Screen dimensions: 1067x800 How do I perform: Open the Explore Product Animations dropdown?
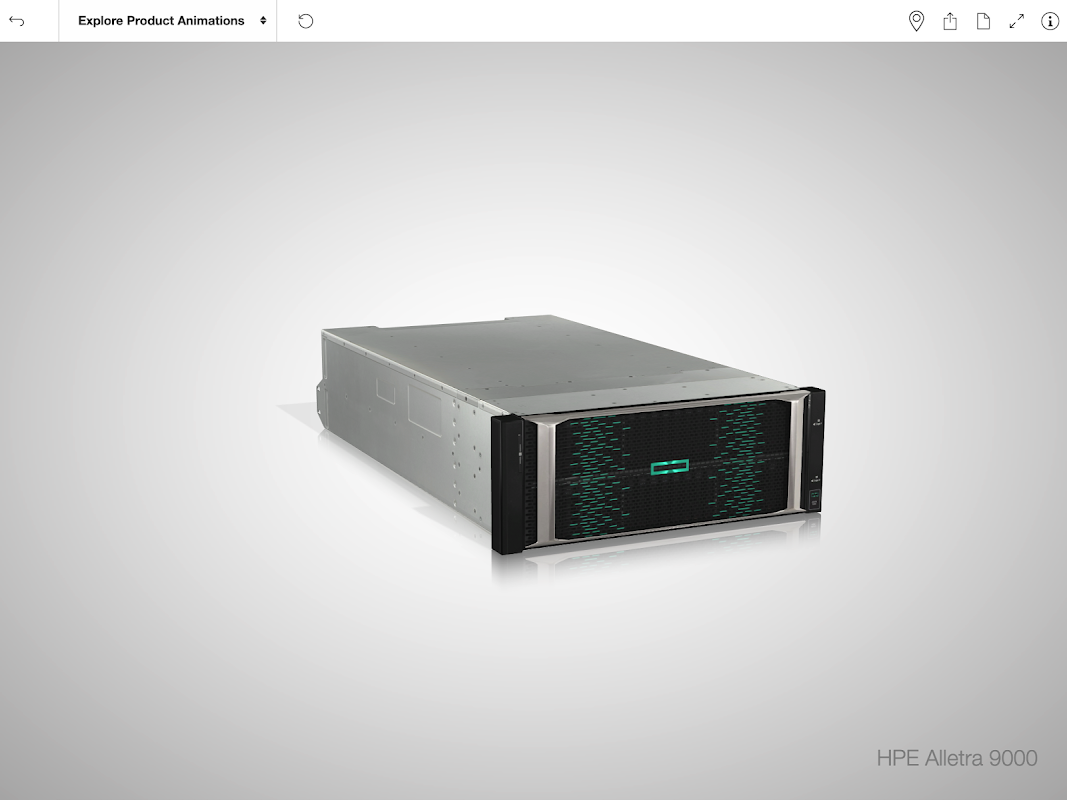167,21
